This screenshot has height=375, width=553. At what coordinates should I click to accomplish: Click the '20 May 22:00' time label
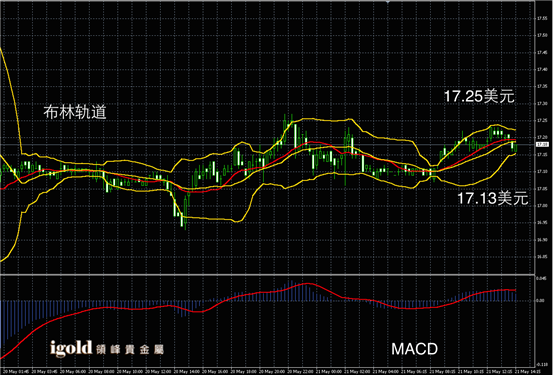(x=301, y=371)
